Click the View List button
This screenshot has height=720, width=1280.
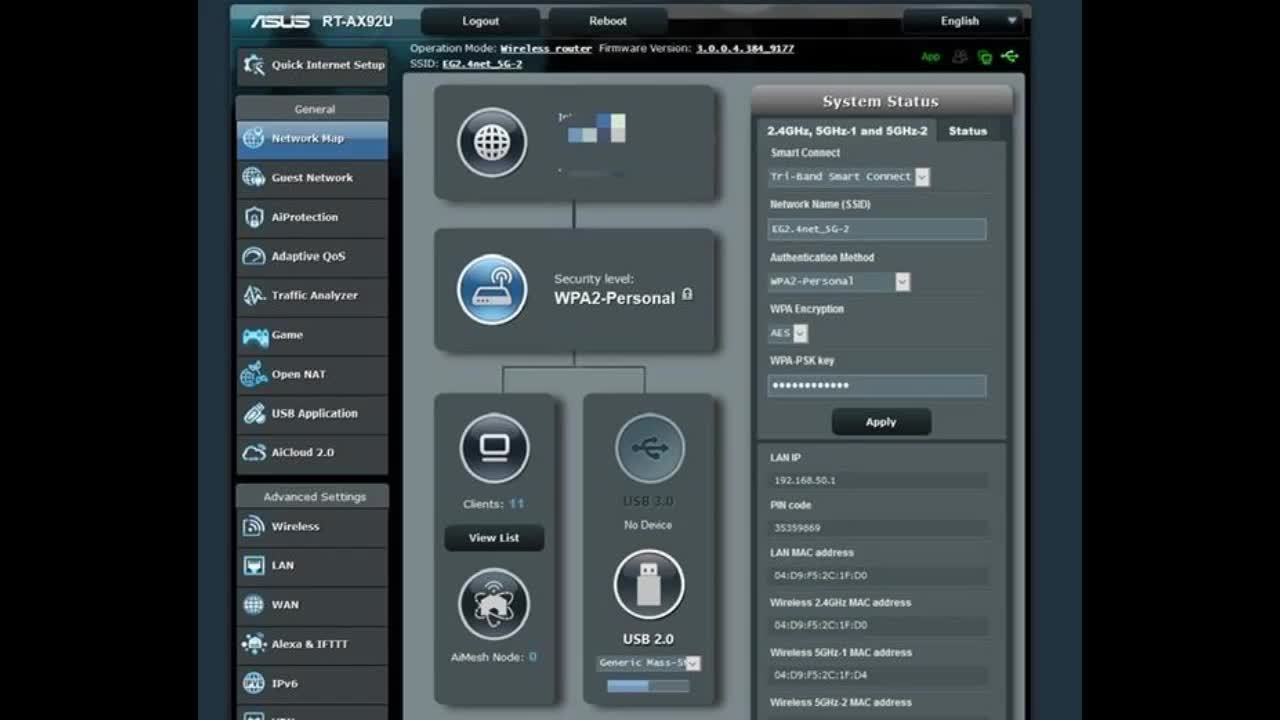click(494, 538)
